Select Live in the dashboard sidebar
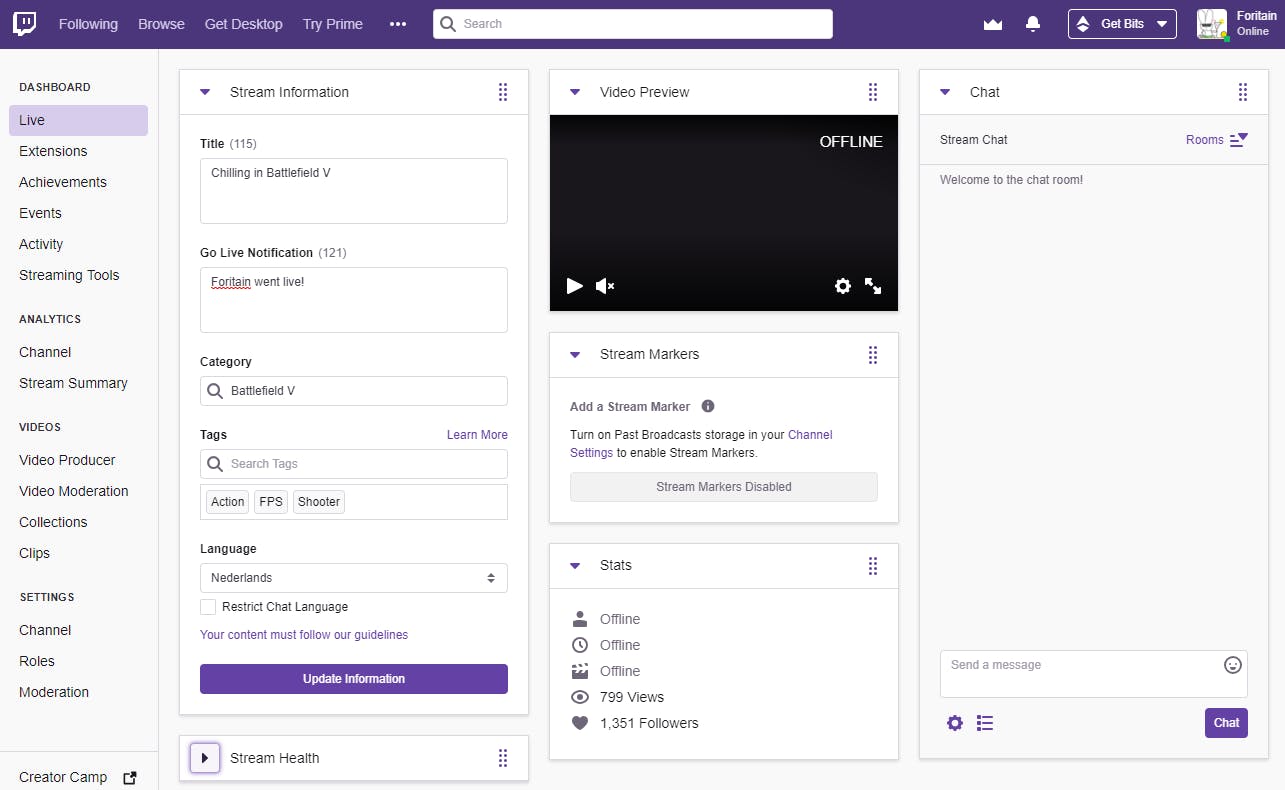Image resolution: width=1285 pixels, height=790 pixels. click(x=78, y=120)
